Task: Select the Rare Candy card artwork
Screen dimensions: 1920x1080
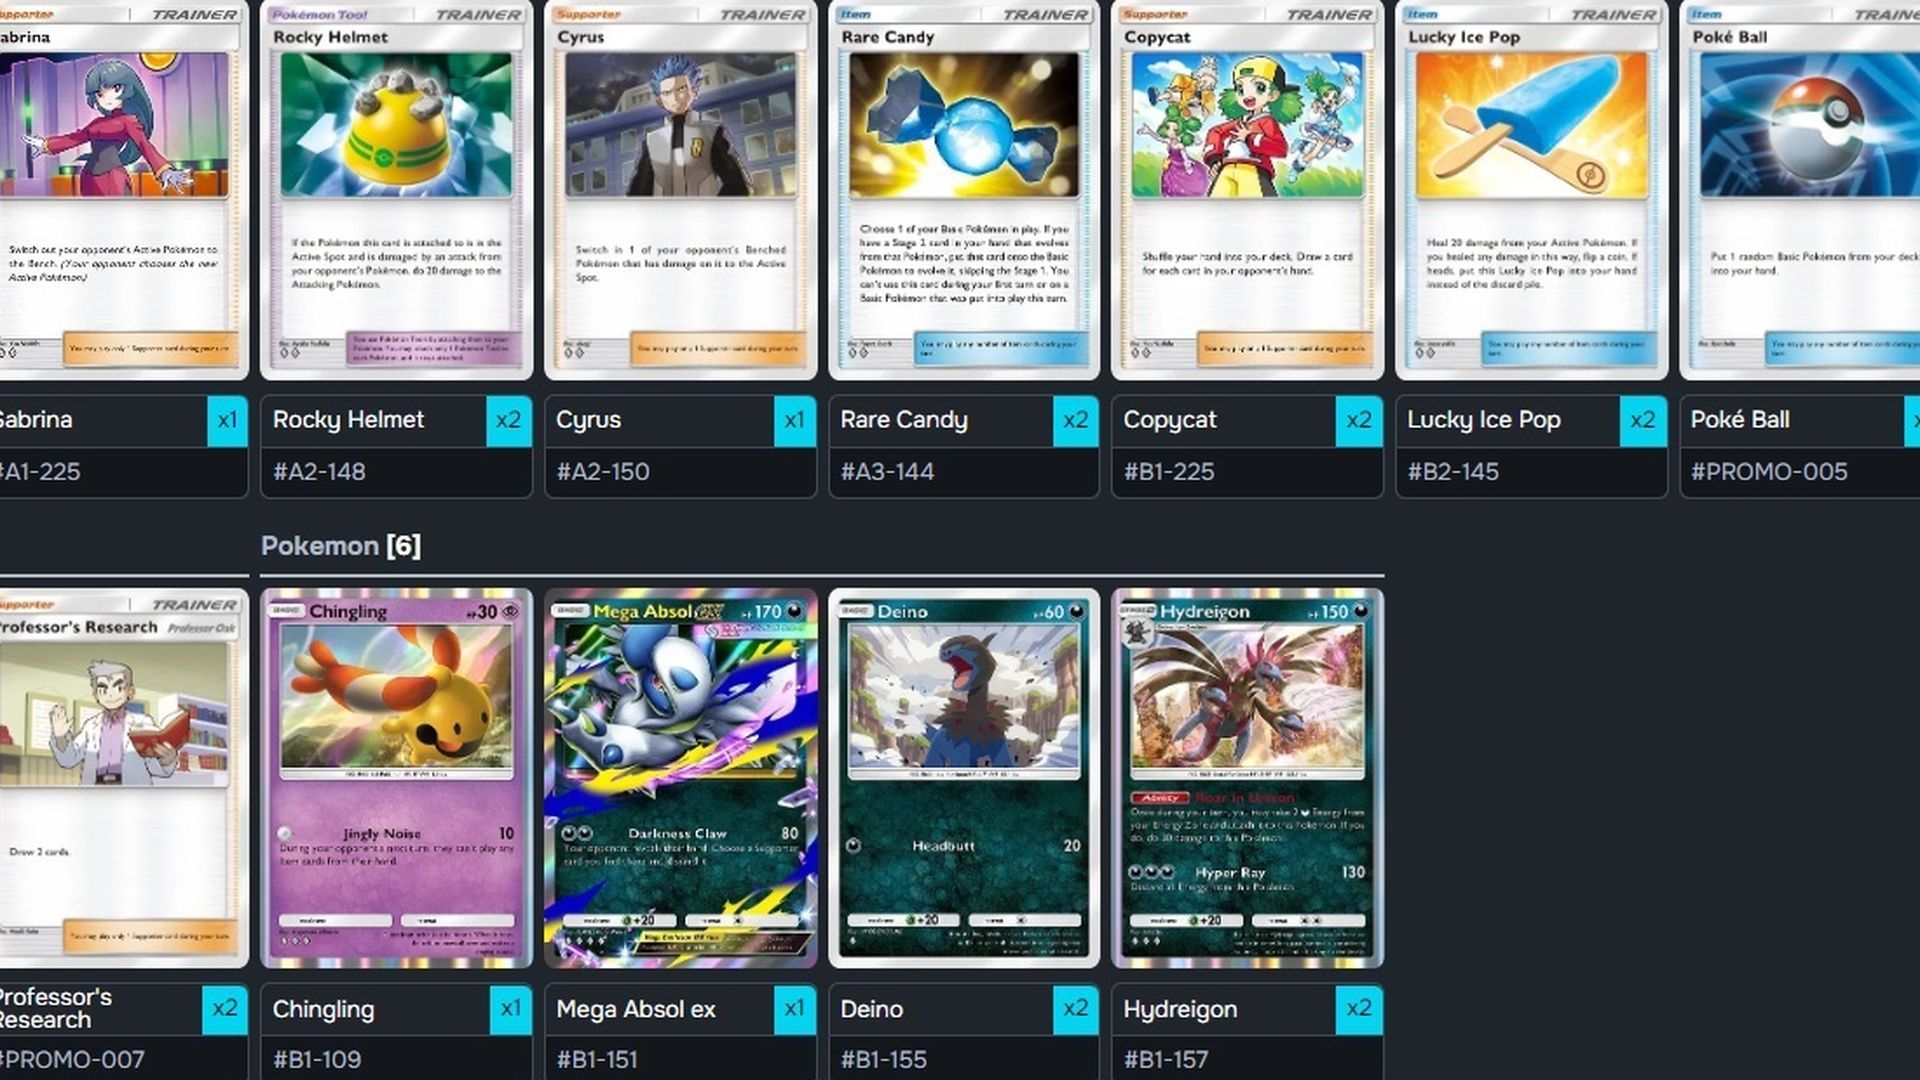Action: point(964,189)
